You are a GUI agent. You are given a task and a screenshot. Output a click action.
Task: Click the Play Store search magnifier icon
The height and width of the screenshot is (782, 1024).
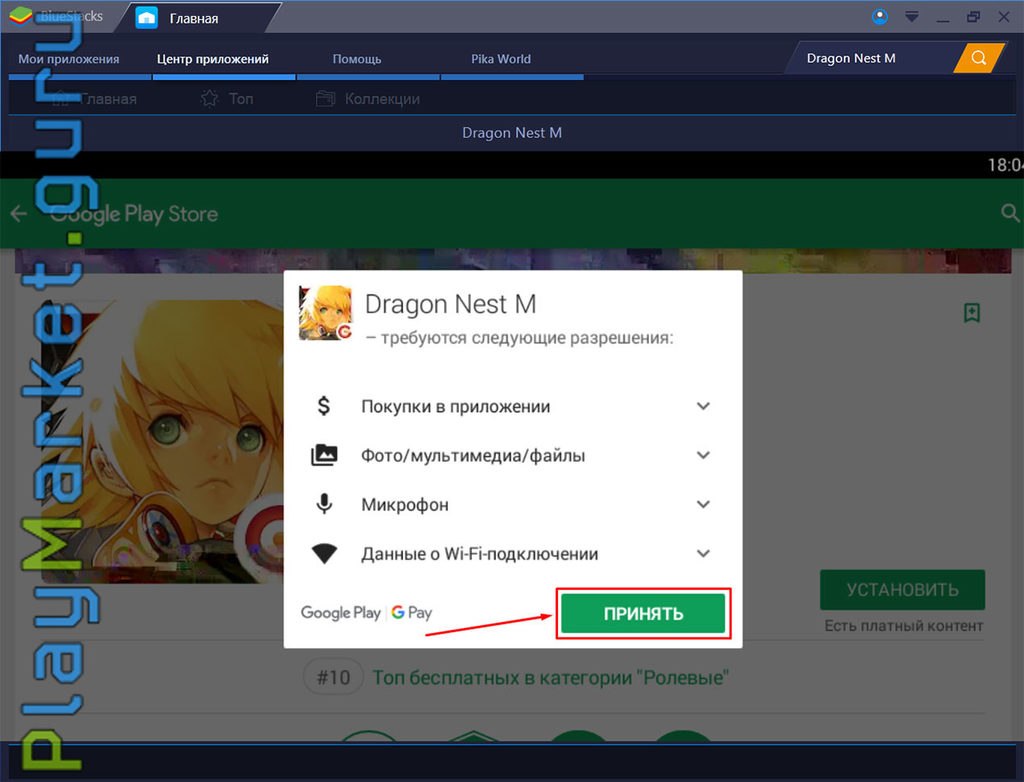pos(1010,213)
